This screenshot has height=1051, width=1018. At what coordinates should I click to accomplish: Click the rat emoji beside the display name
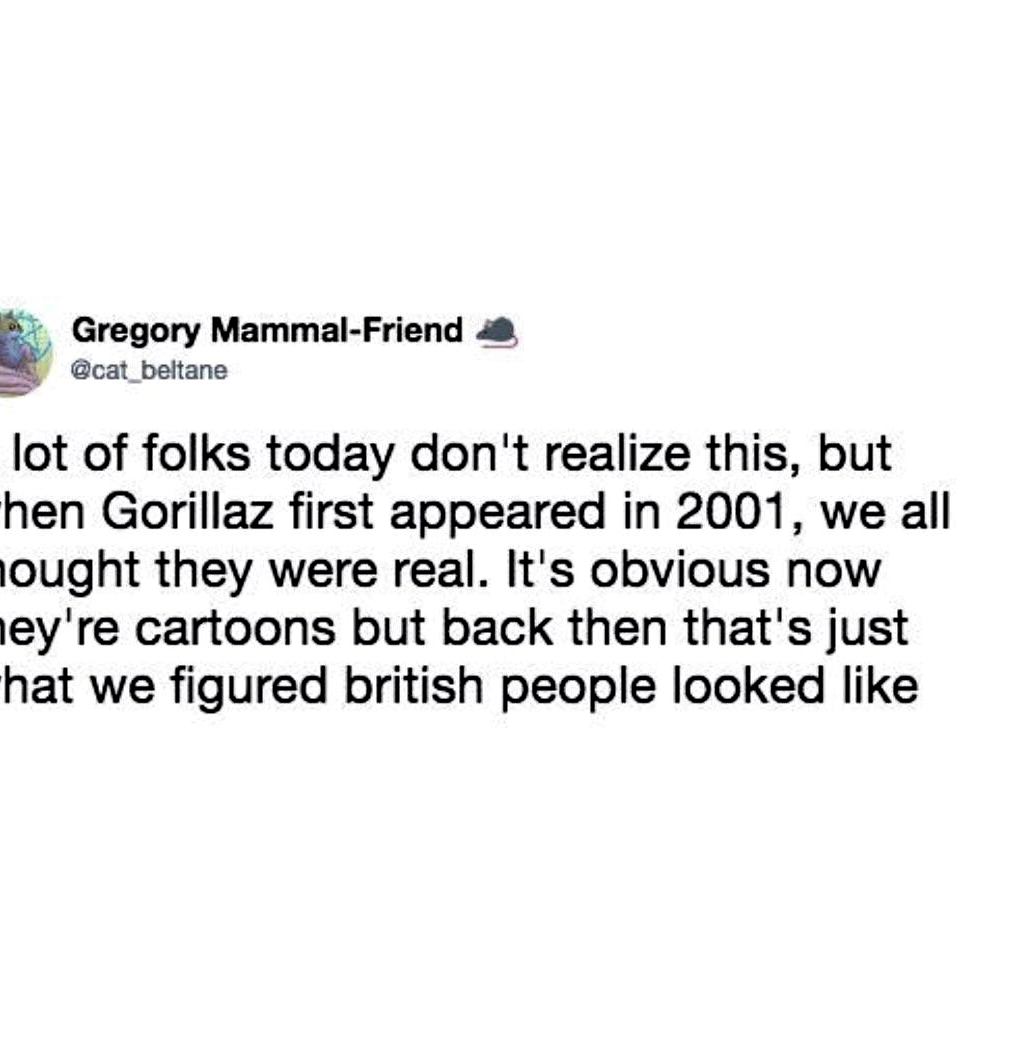click(x=496, y=330)
